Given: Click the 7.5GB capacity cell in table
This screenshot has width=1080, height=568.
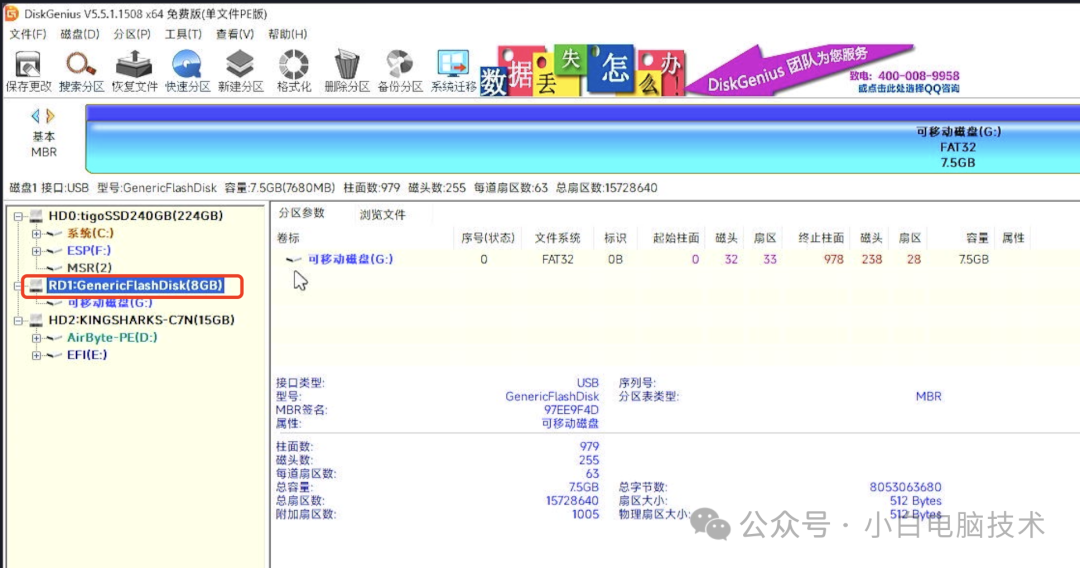Looking at the screenshot, I should coord(974,260).
